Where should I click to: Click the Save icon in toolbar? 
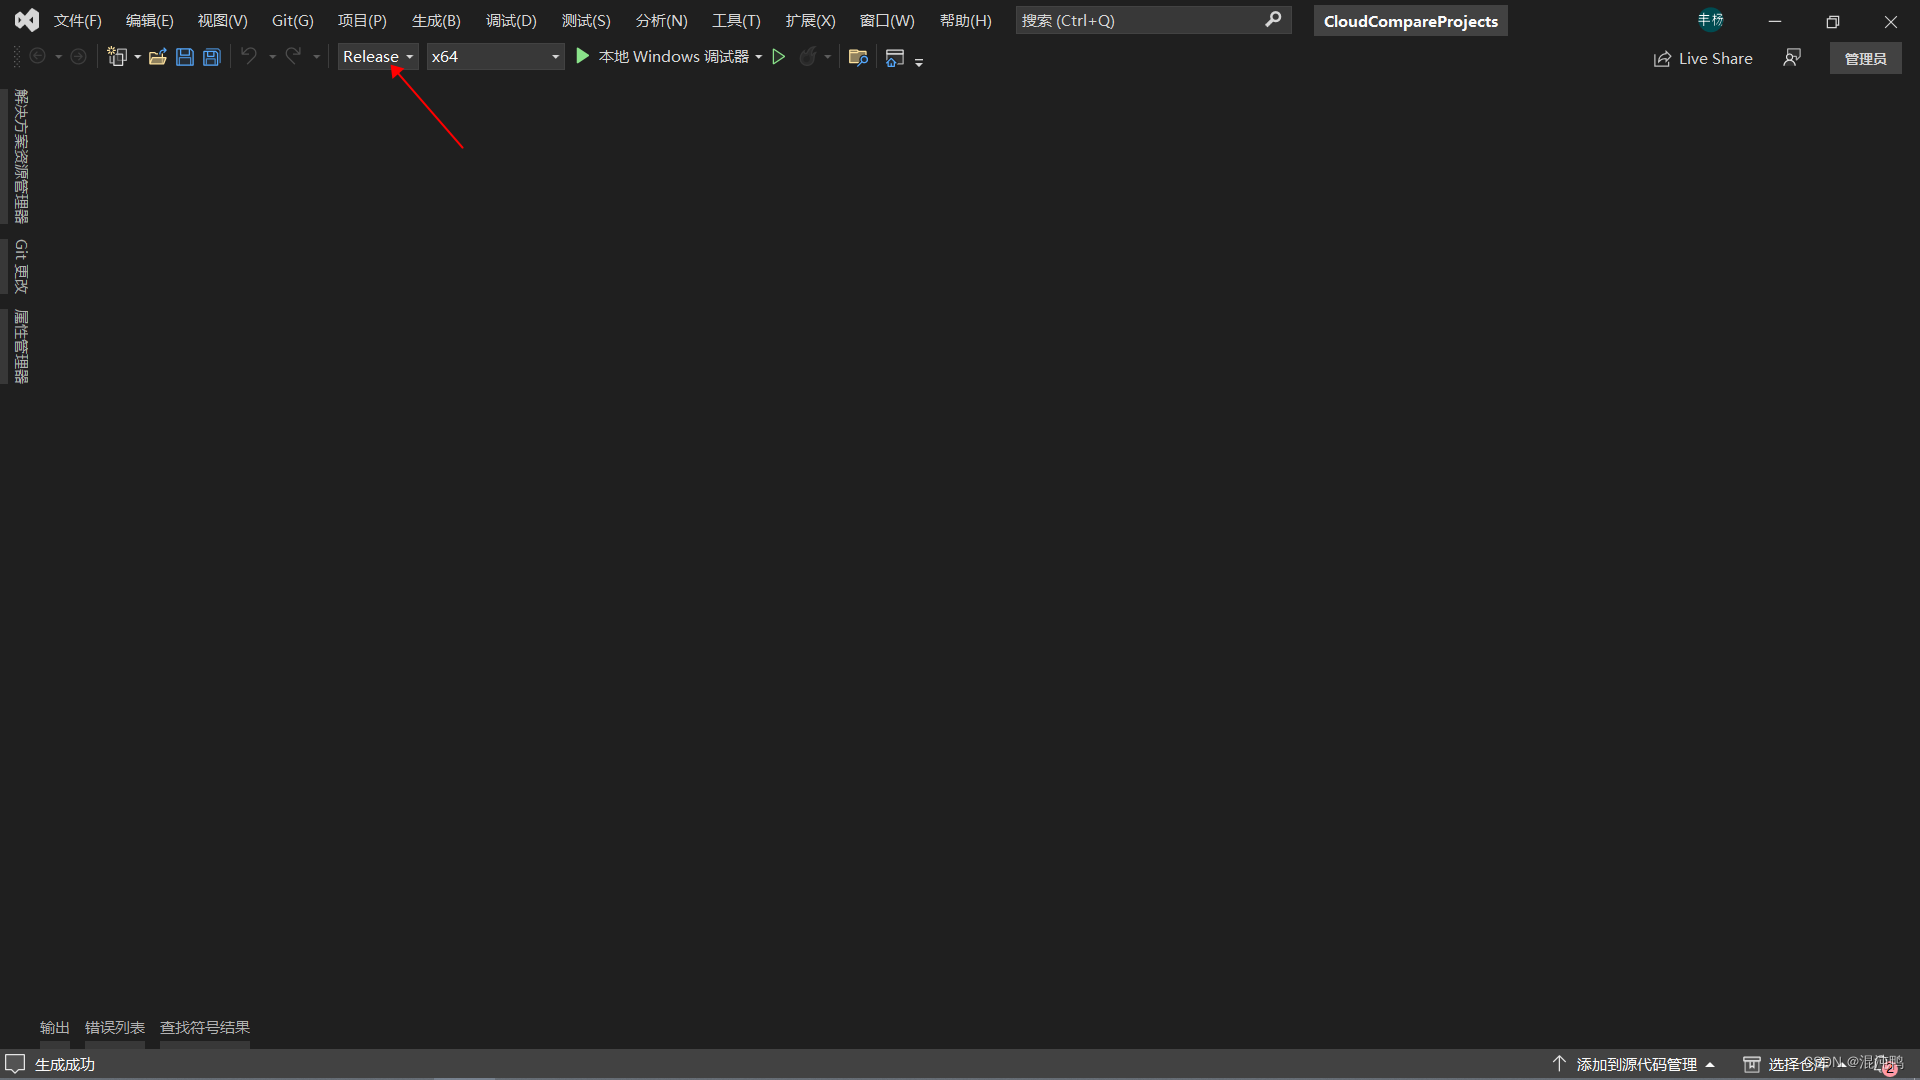tap(185, 57)
